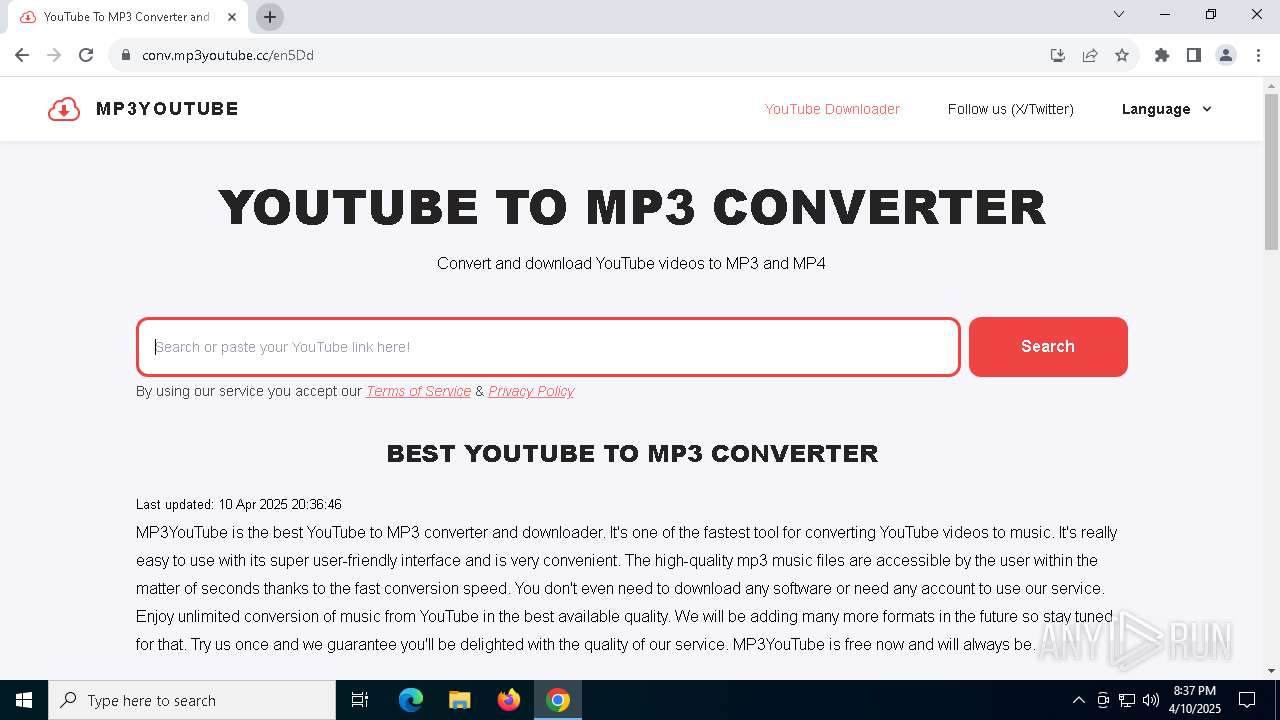Open the install app icon in address bar
The width and height of the screenshot is (1280, 720).
coord(1058,55)
